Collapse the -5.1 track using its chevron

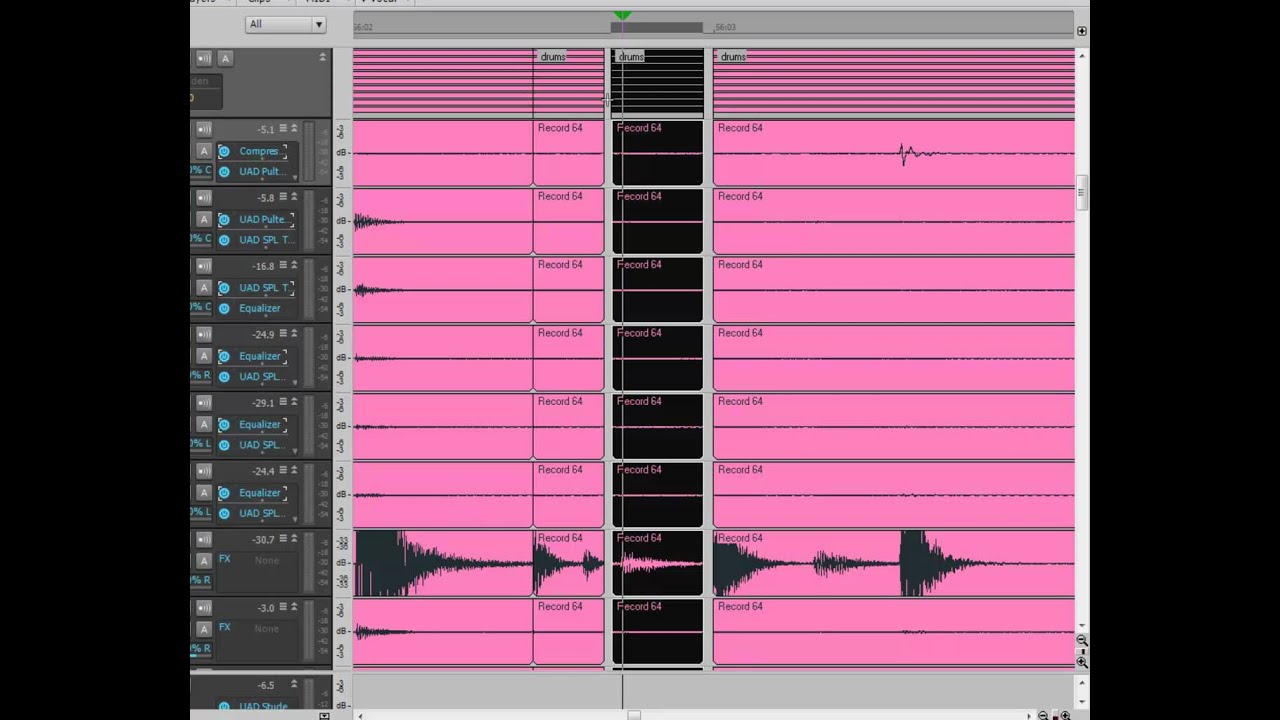click(294, 129)
